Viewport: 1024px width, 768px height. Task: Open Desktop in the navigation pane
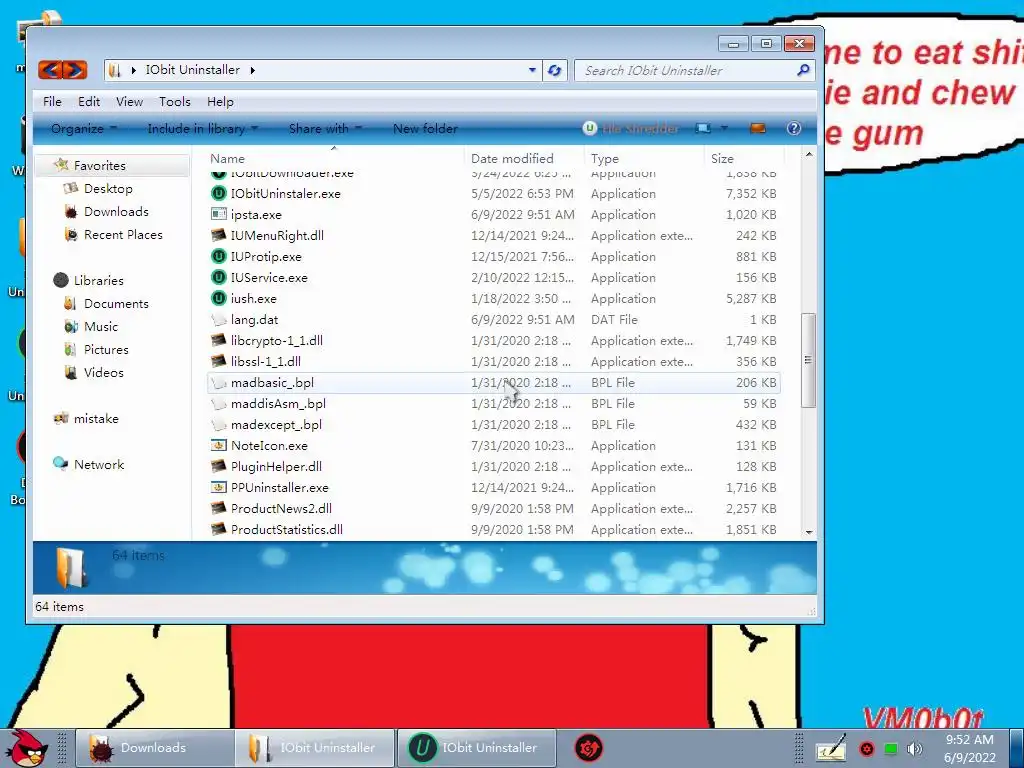(x=108, y=188)
